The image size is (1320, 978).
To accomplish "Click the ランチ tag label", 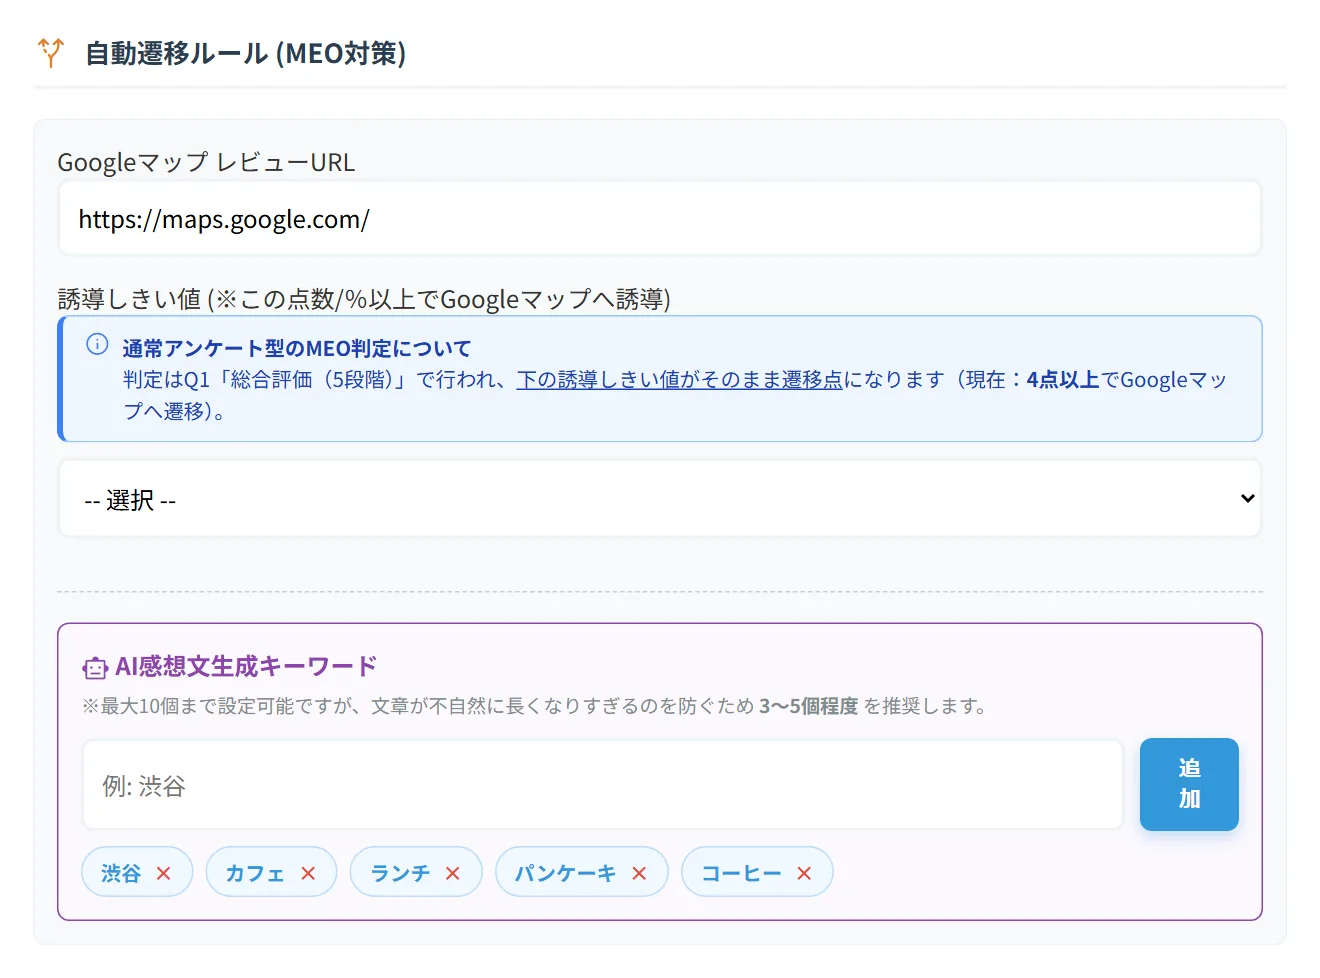I will [400, 873].
